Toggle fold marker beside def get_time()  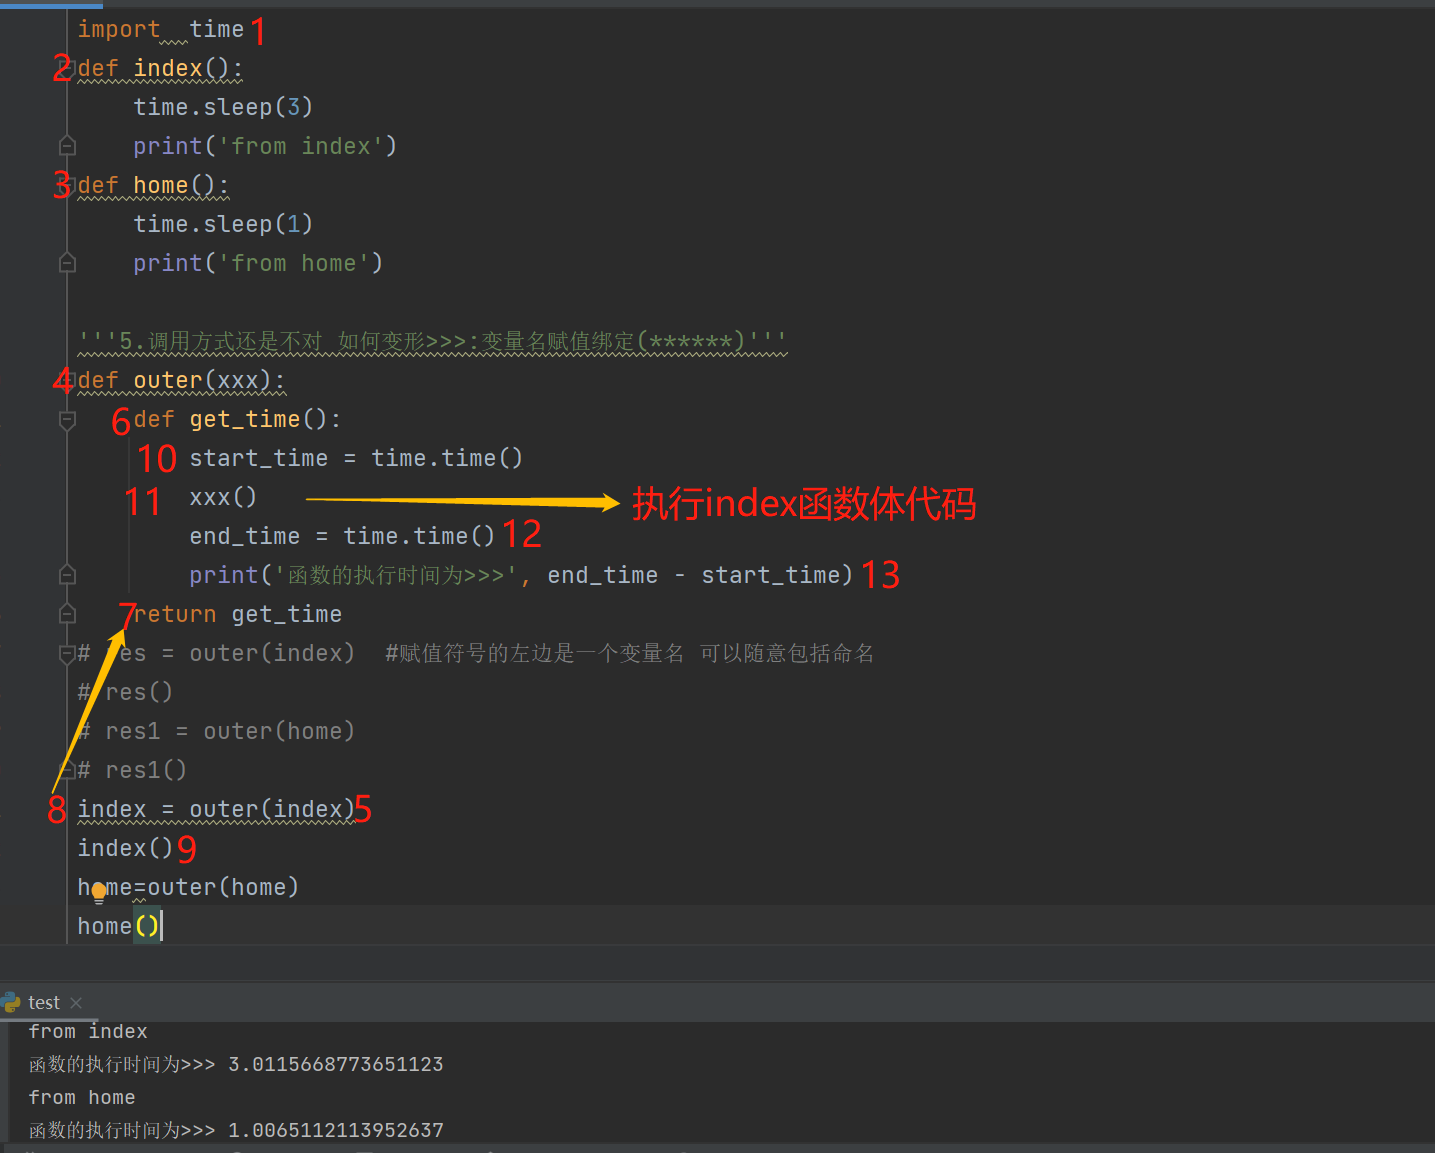(x=67, y=420)
